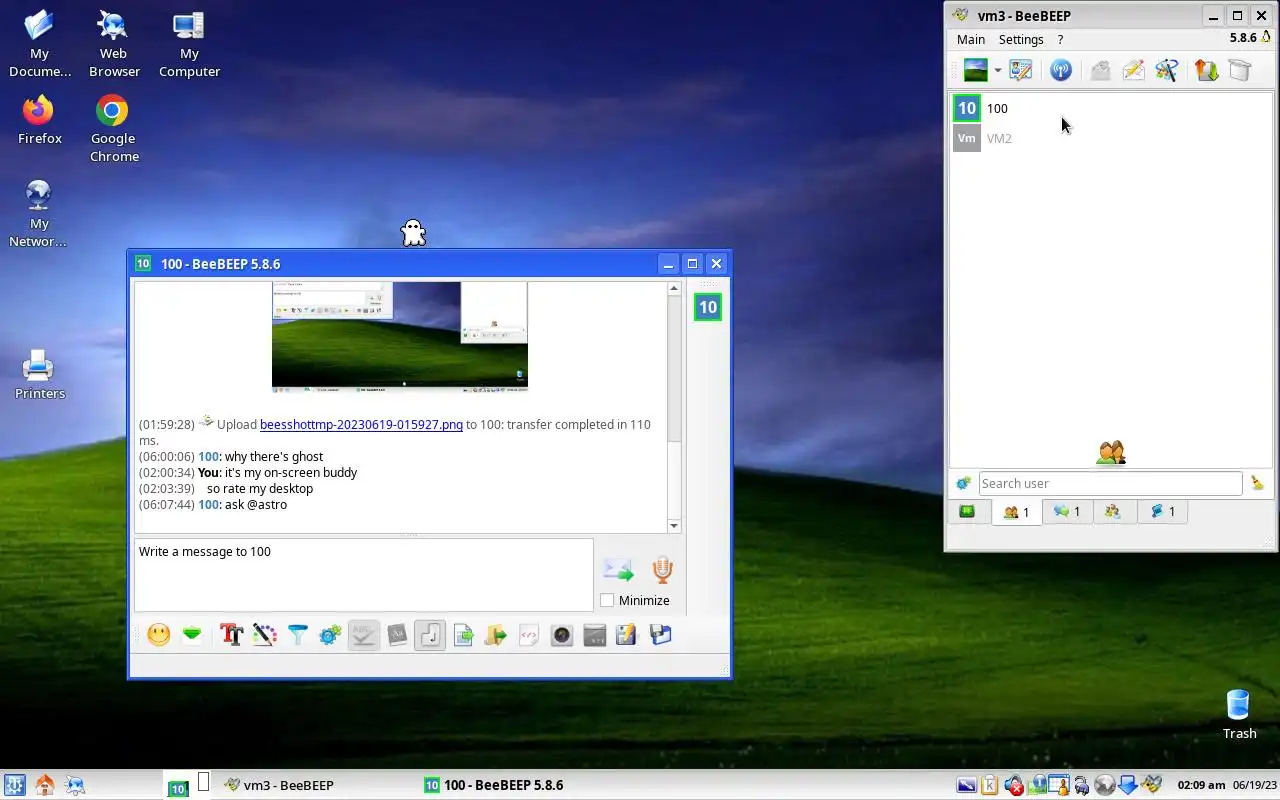Click the blue broadcast antenna icon

pos(1061,70)
